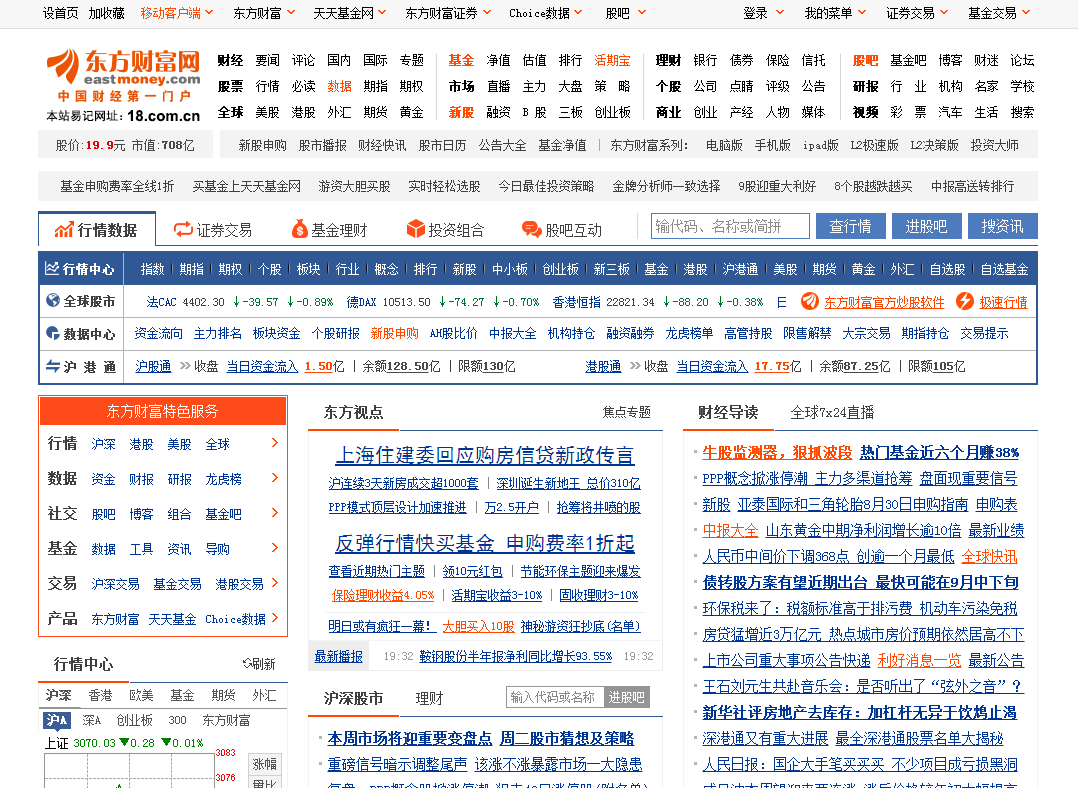This screenshot has width=1078, height=788.
Task: Click the 证券交易 tab's swap-arrows icon
Action: [183, 229]
